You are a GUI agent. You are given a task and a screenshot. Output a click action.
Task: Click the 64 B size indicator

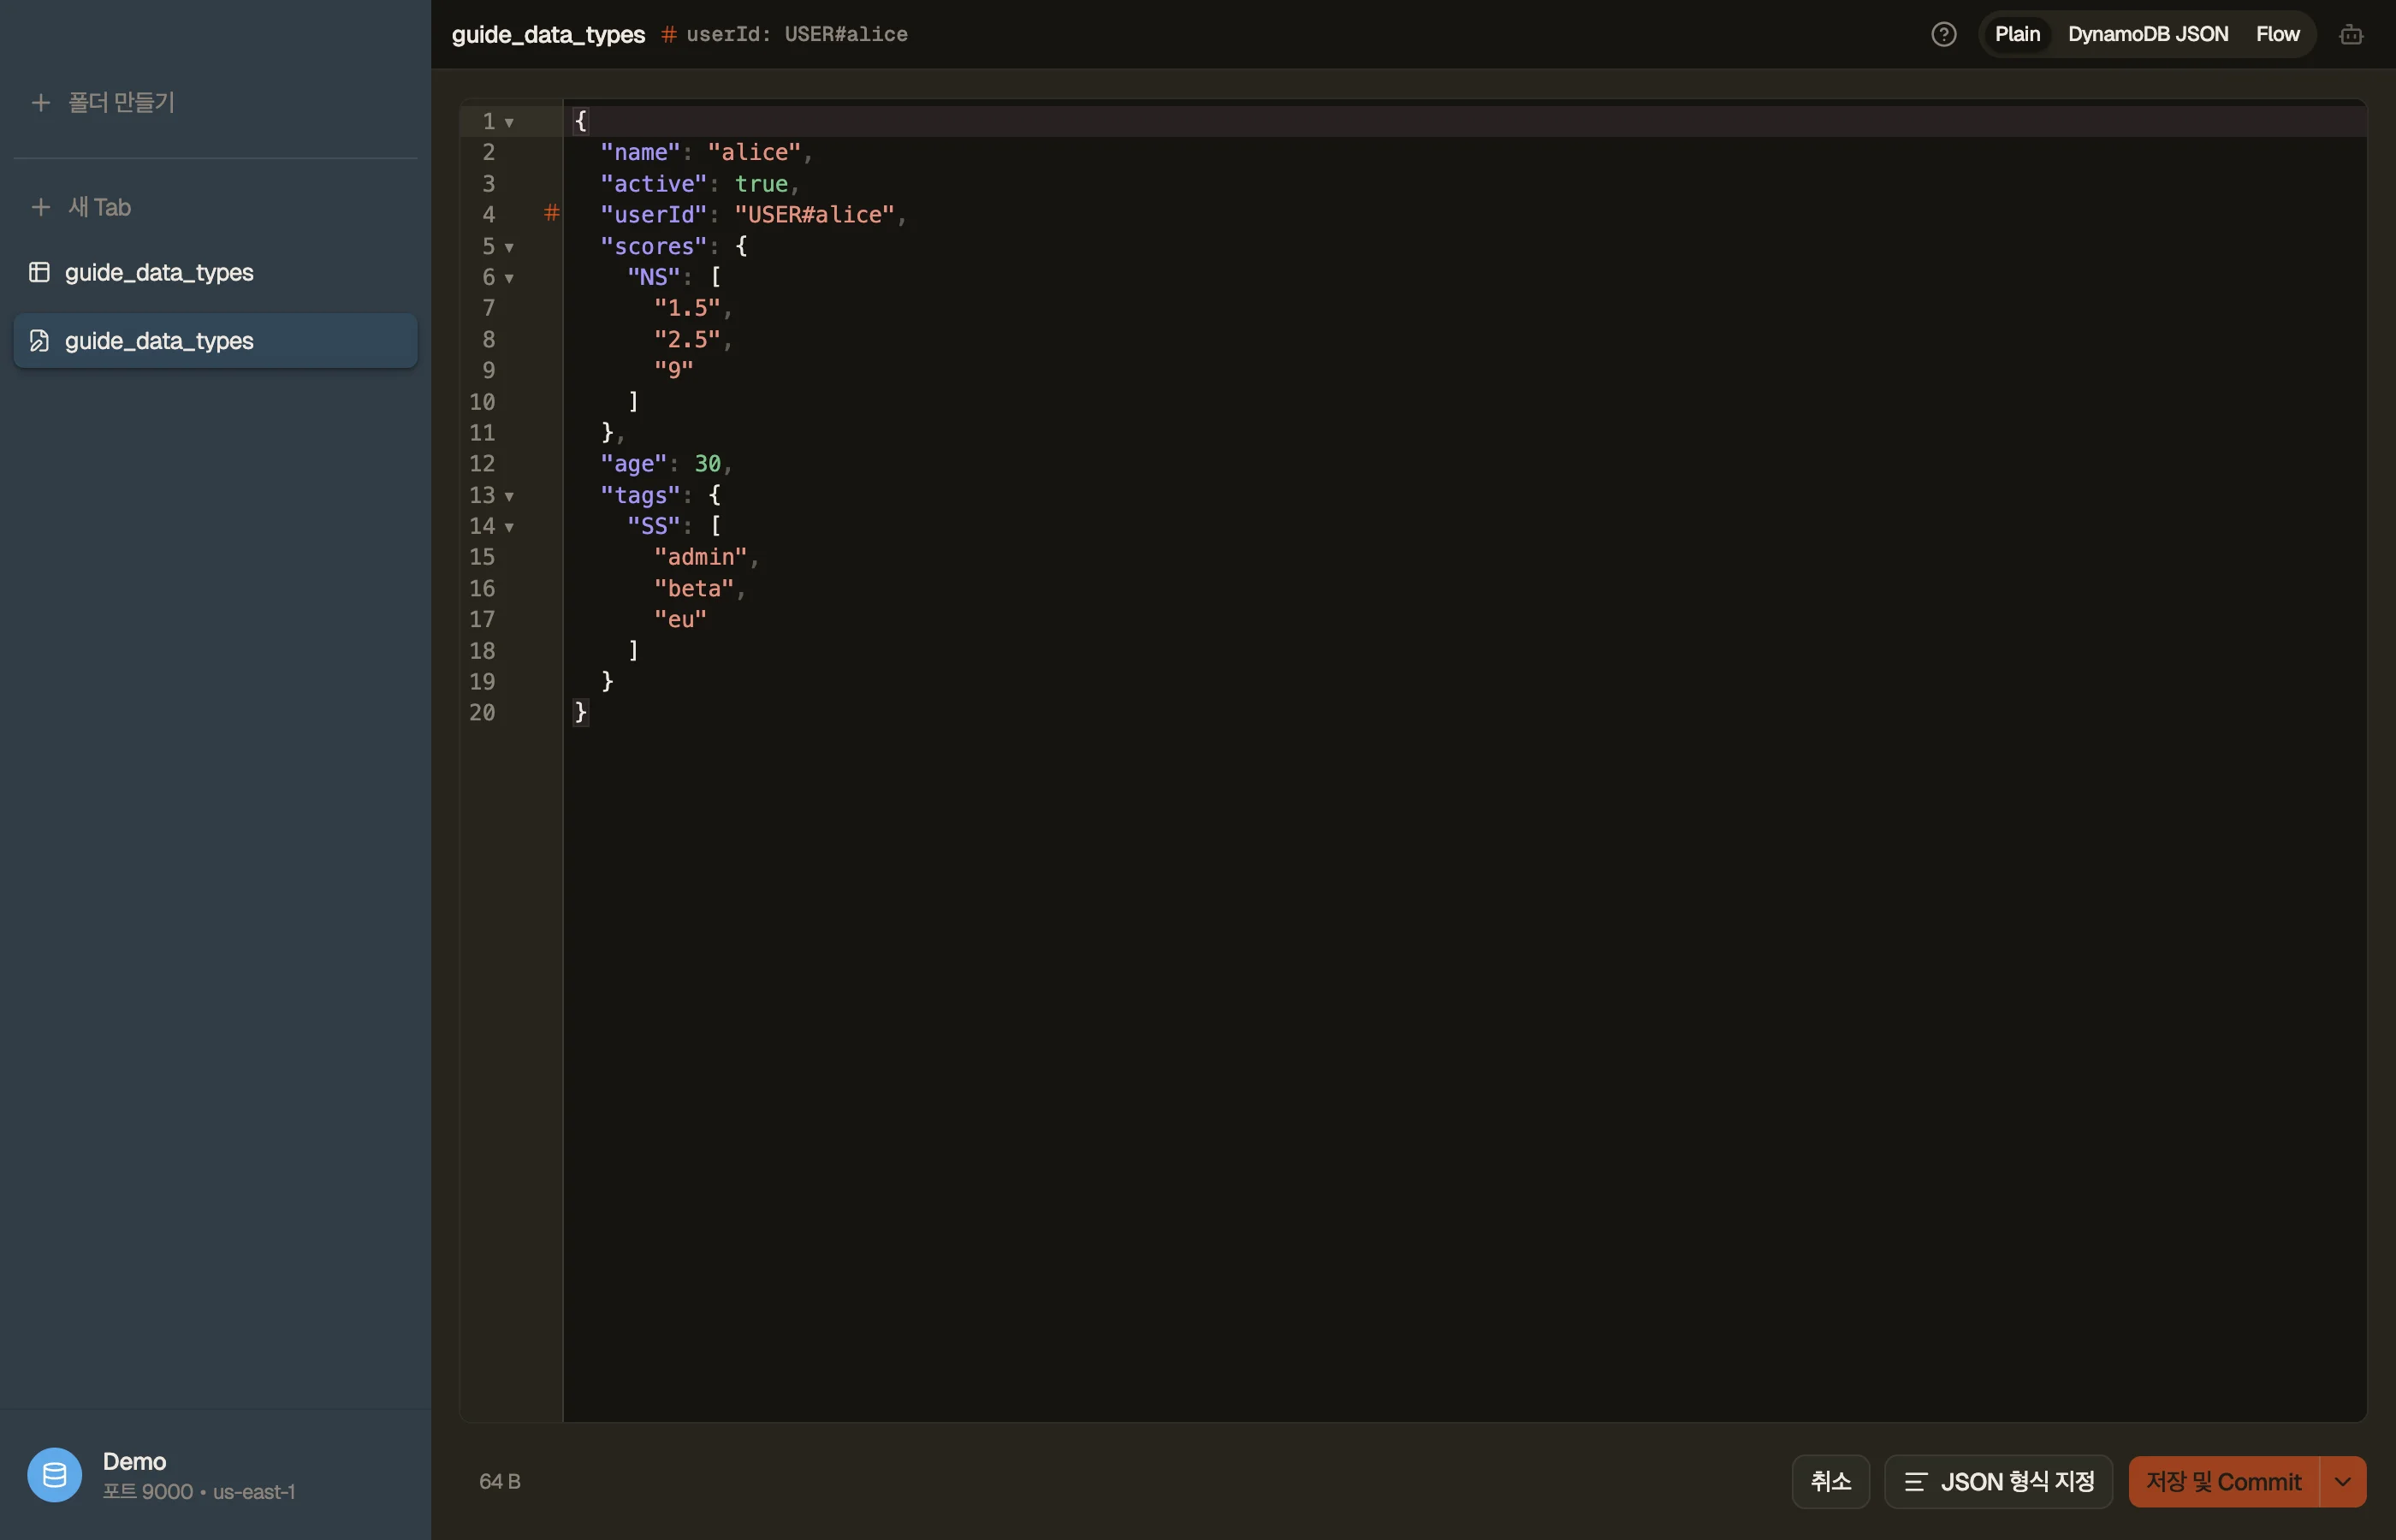499,1482
